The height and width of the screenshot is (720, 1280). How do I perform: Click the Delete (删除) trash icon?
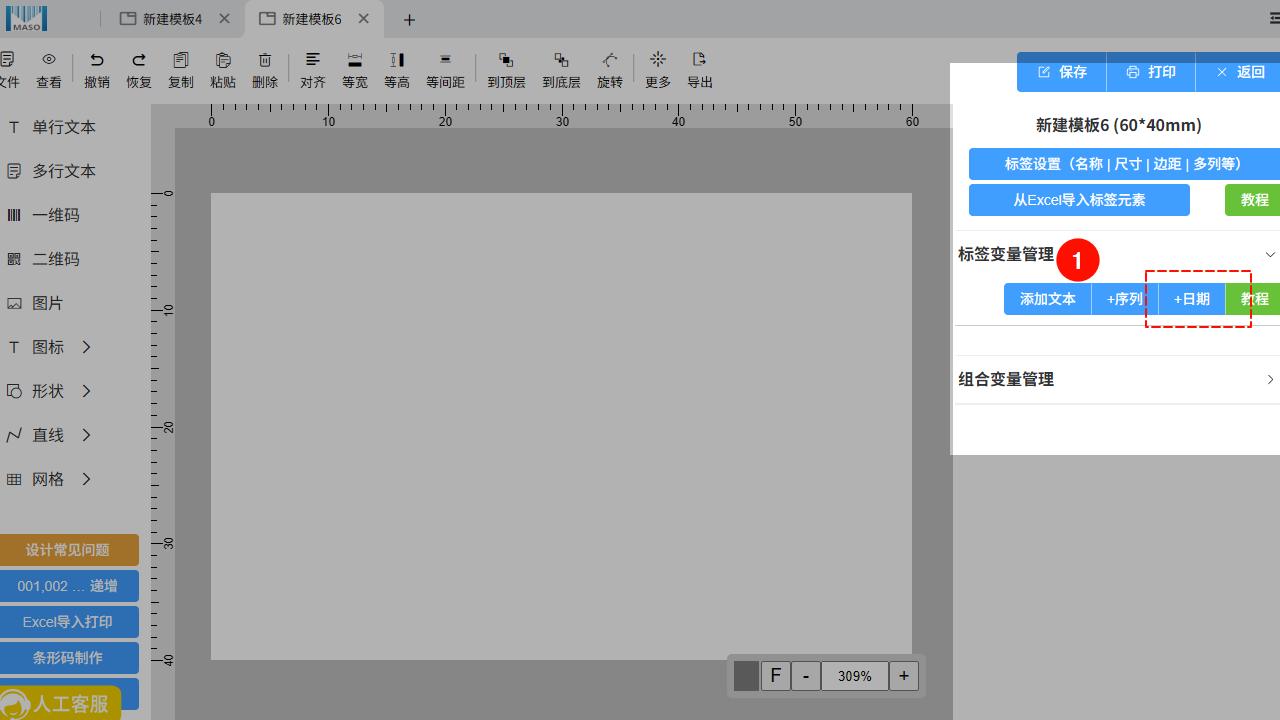[x=265, y=61]
